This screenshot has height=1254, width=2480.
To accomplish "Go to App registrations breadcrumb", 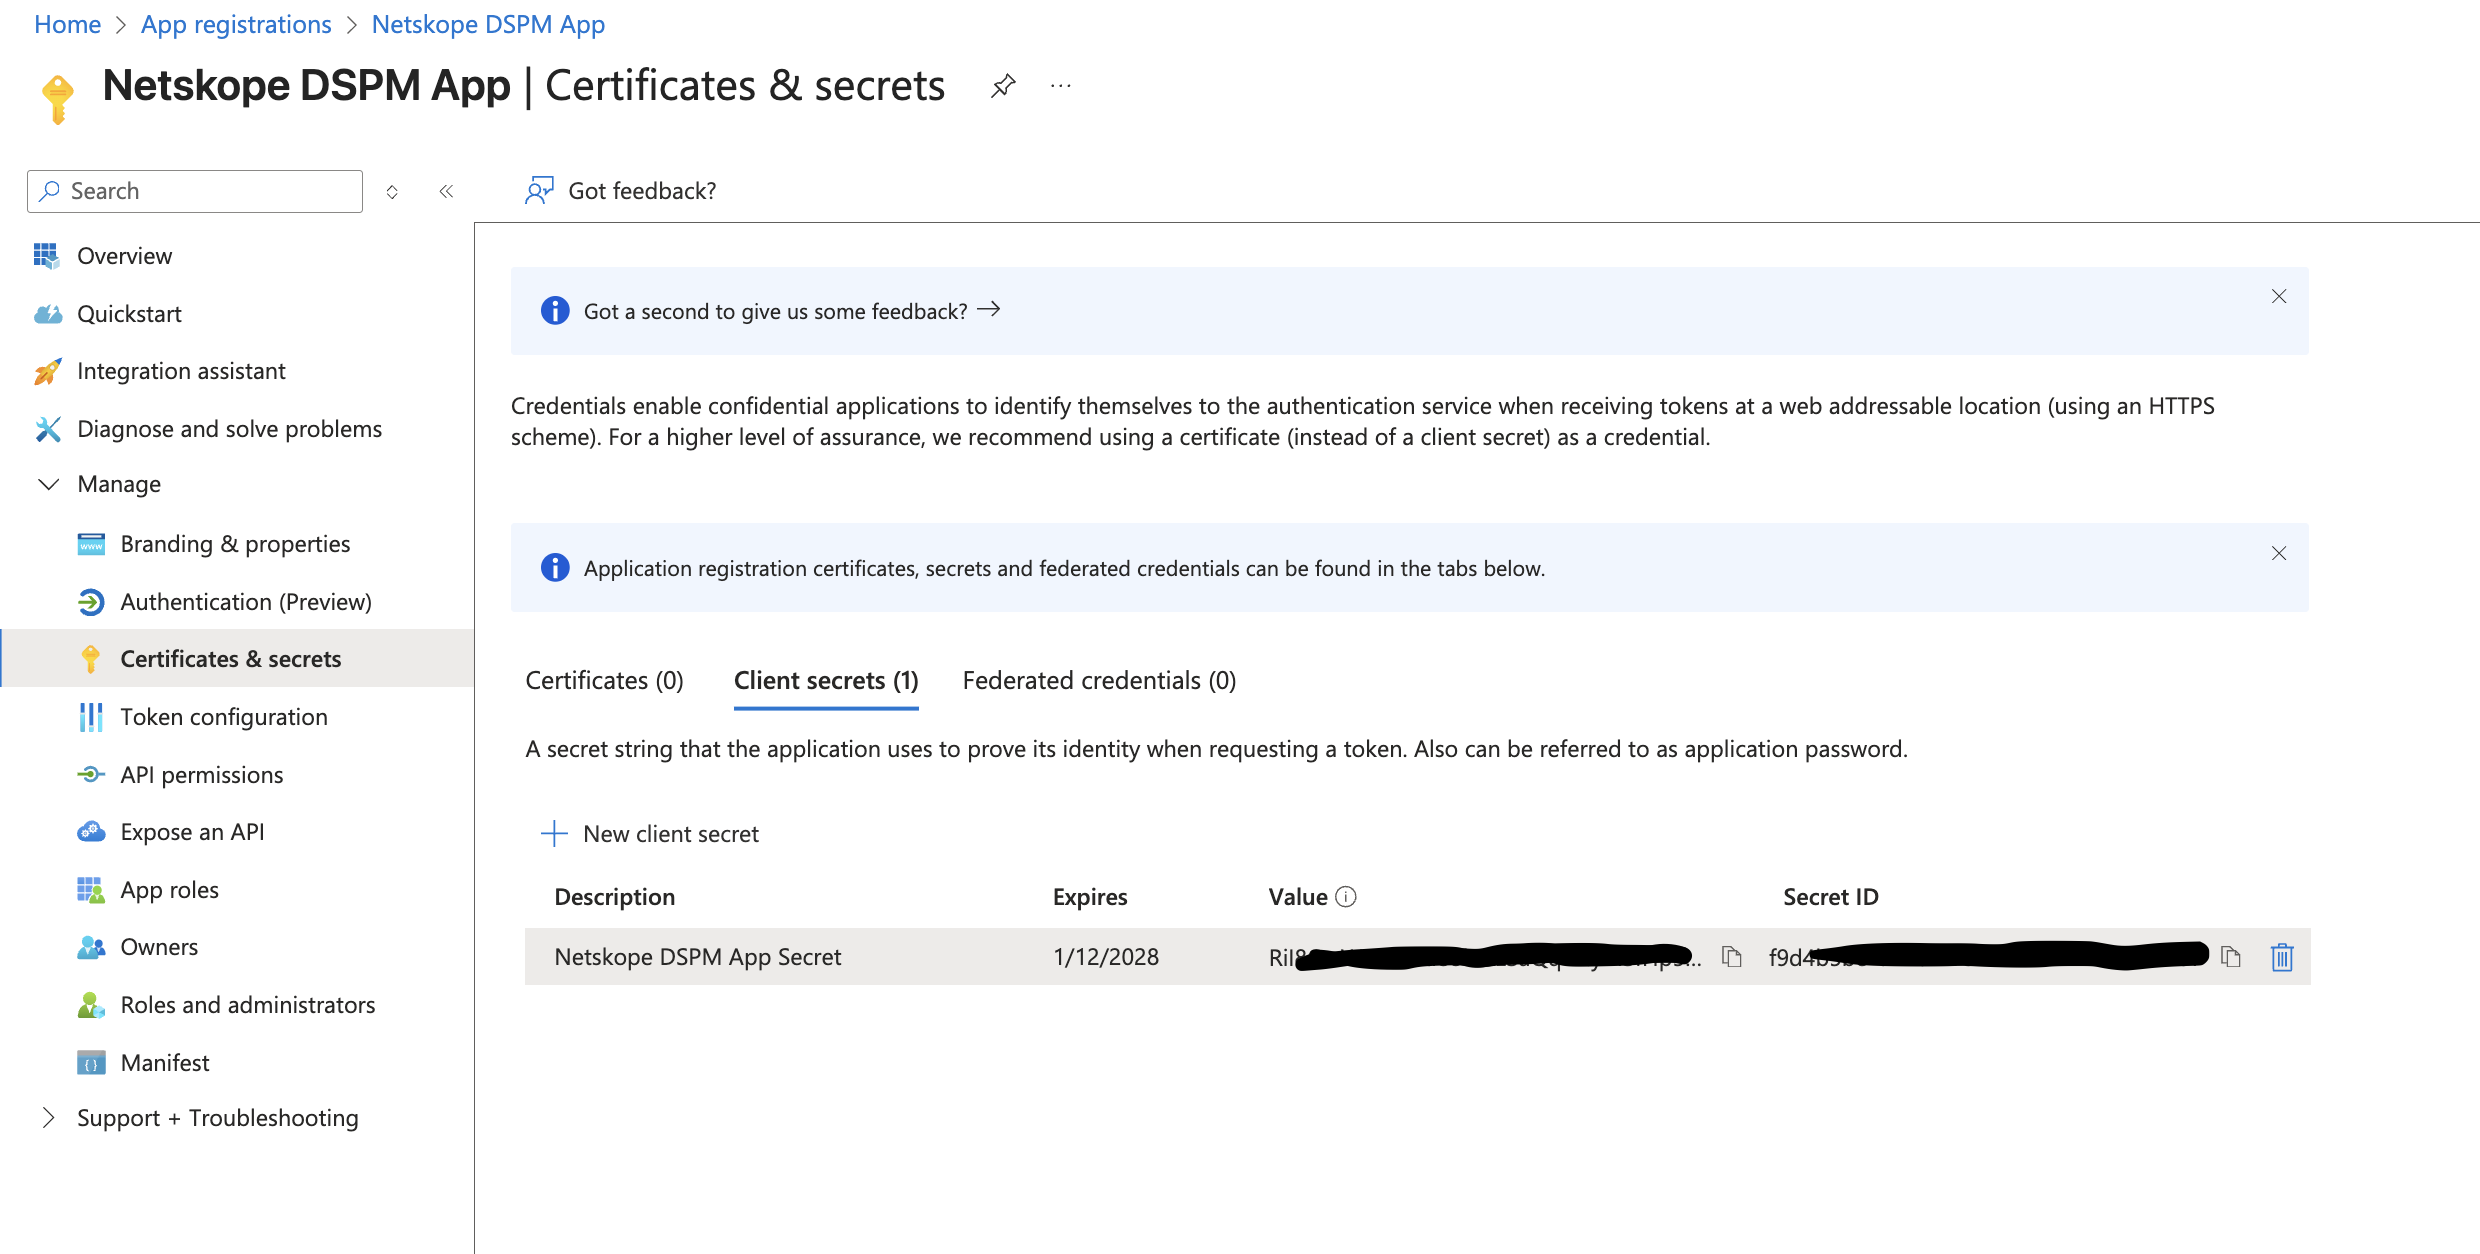I will point(236,24).
